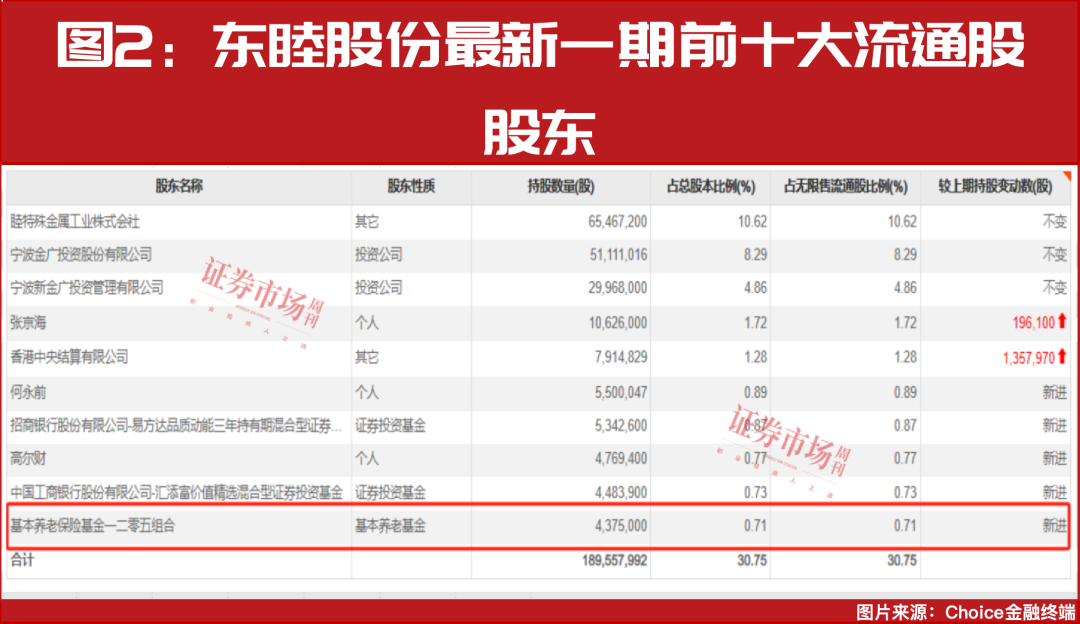Click the 持股数量(股) column header
The image size is (1080, 624).
(561, 186)
